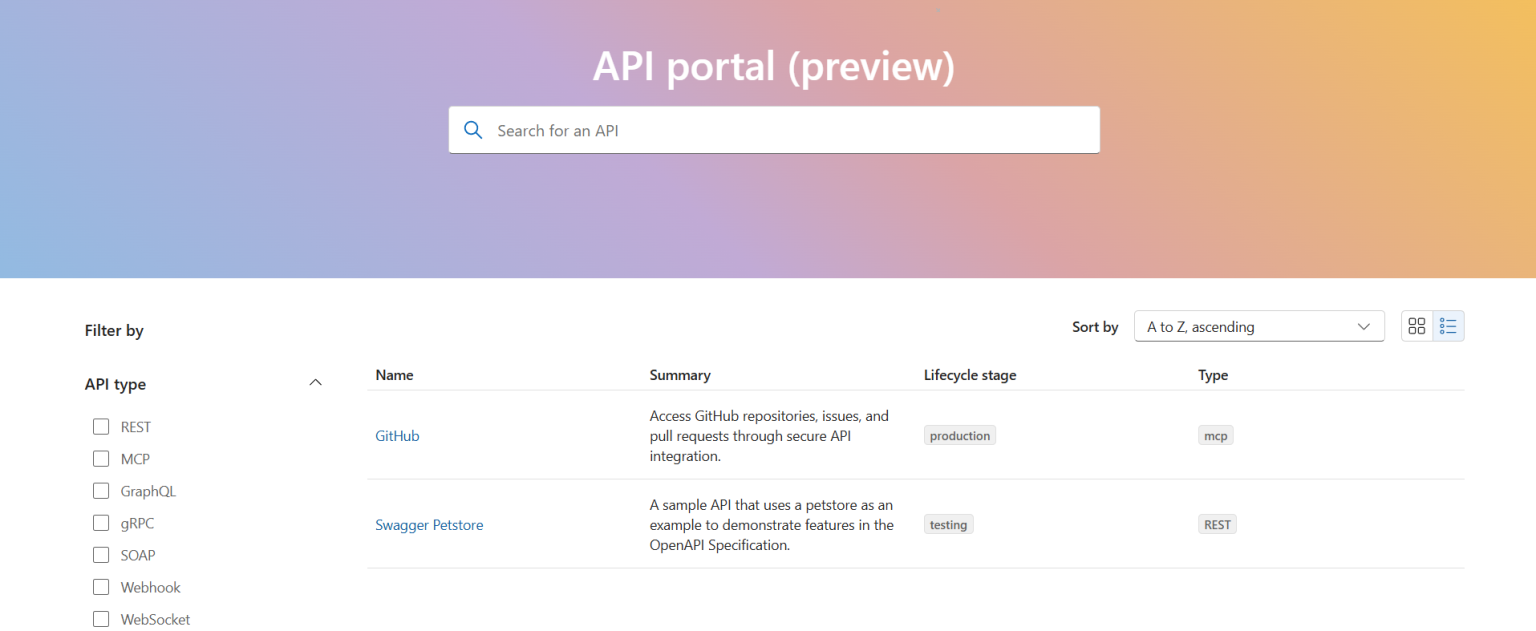1536x631 pixels.
Task: Click the Name column header
Action: (394, 374)
